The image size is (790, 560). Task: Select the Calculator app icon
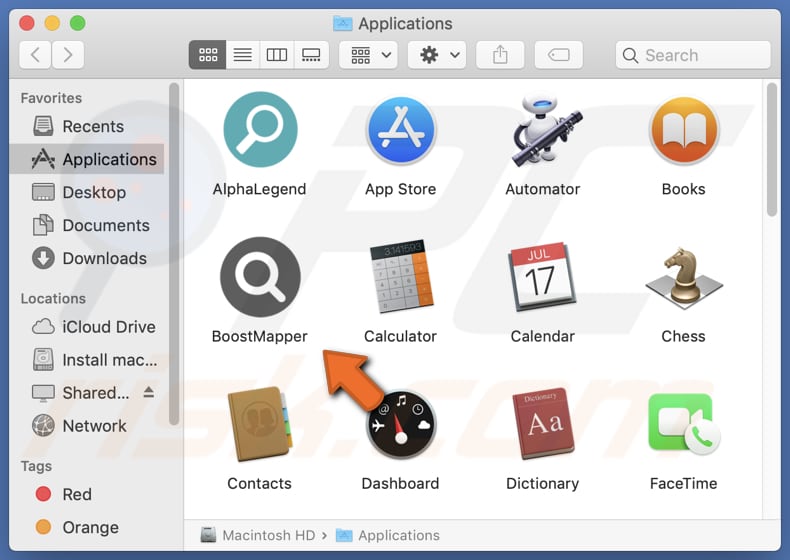pos(401,277)
